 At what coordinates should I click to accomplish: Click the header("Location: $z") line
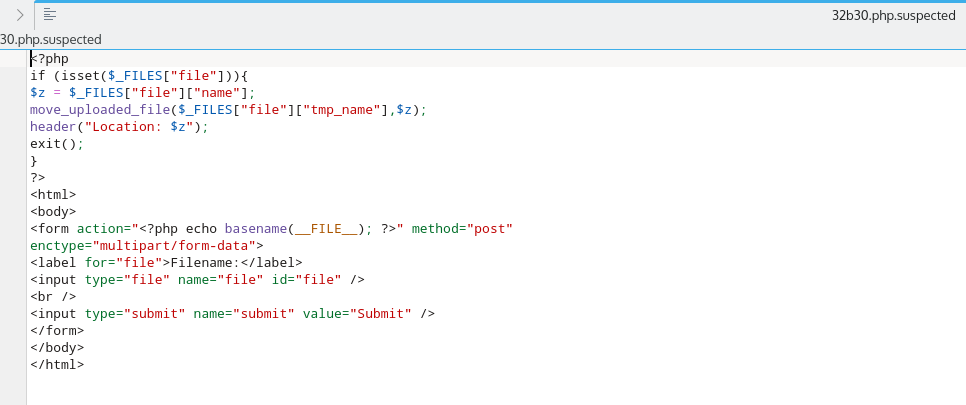pos(120,127)
